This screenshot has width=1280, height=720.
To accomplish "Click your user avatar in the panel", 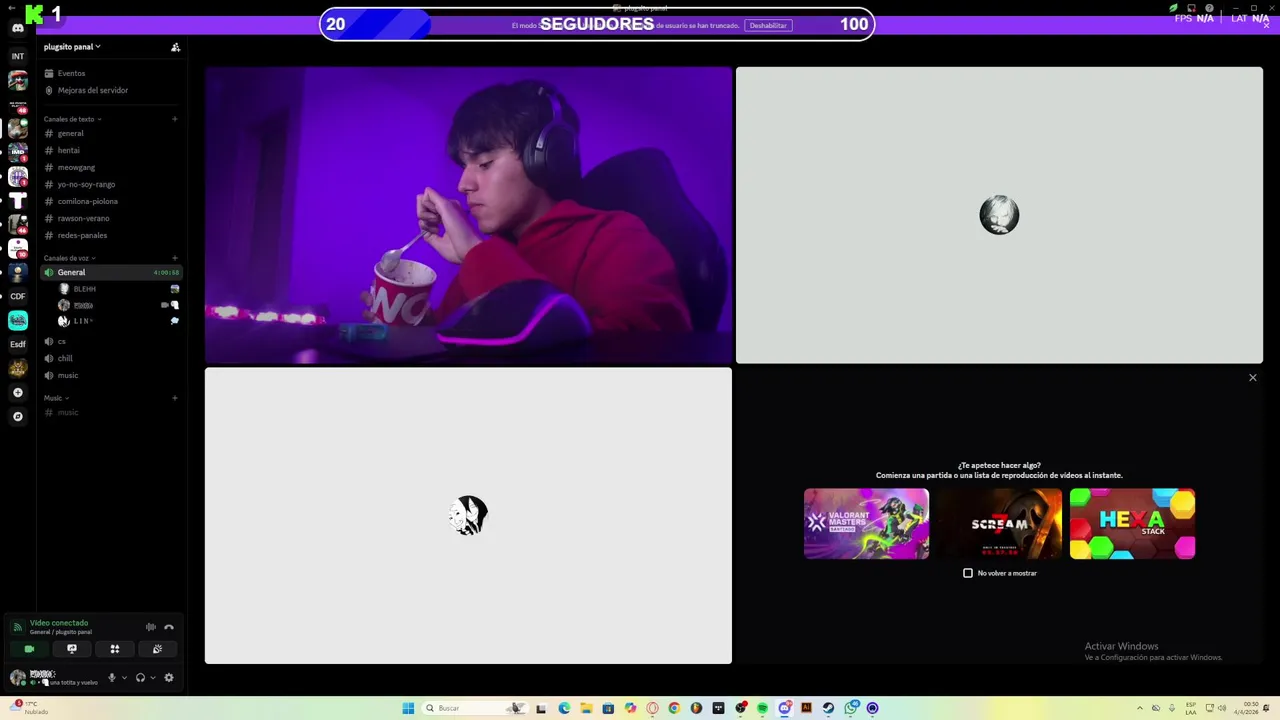I will pos(17,677).
